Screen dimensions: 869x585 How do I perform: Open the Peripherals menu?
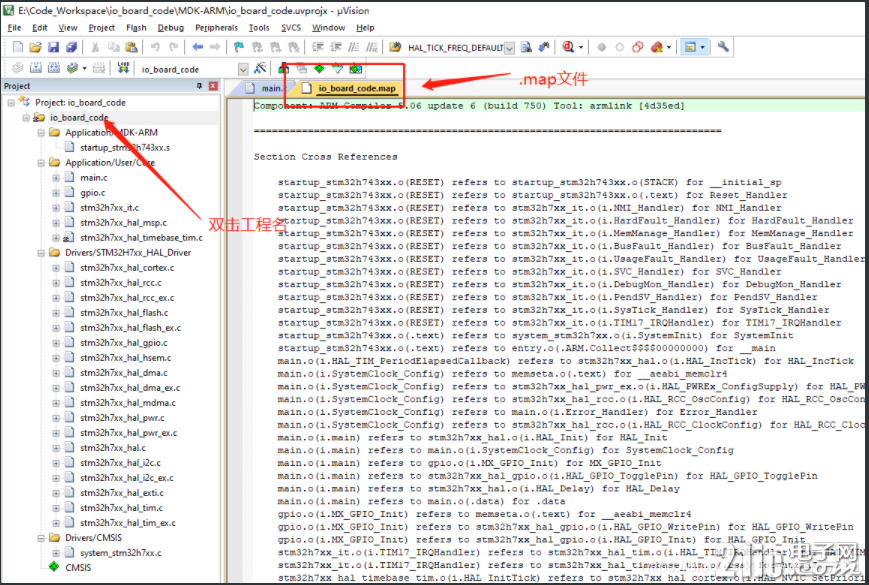pos(217,28)
